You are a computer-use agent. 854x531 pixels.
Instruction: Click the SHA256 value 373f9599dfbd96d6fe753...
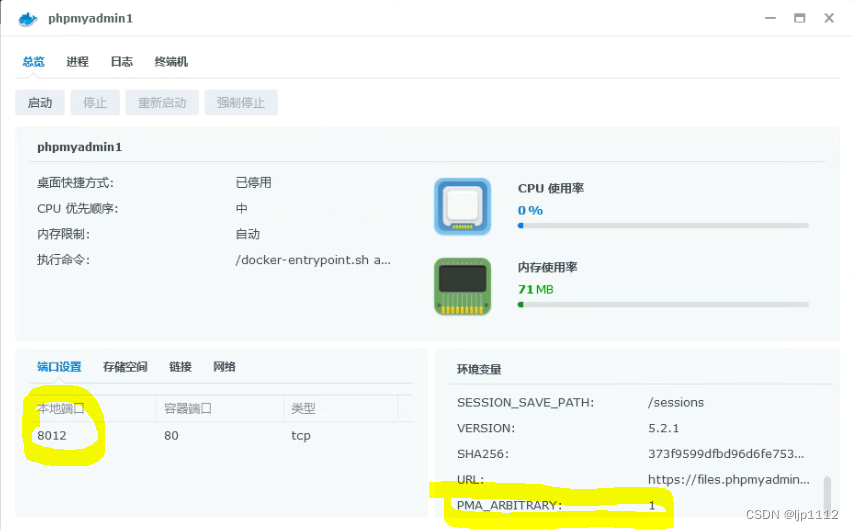[726, 454]
